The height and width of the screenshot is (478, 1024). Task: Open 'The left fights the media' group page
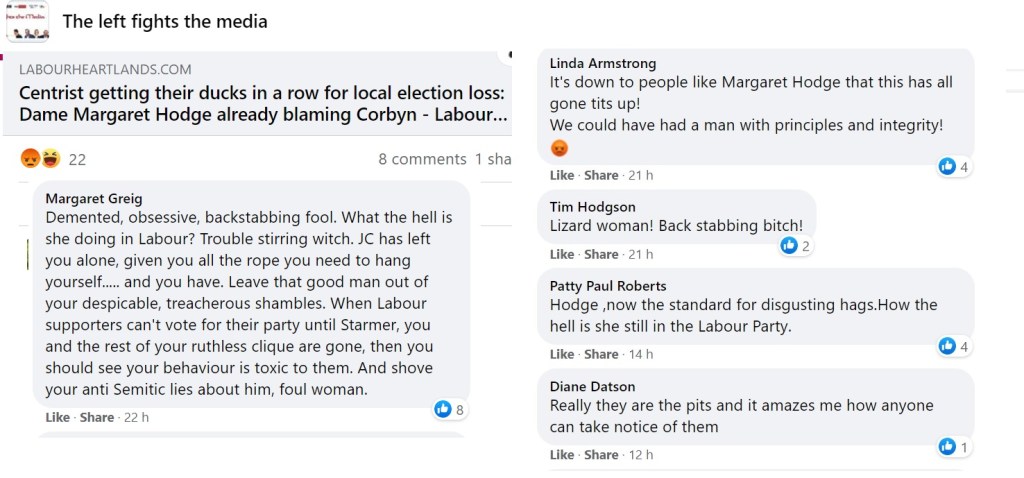(x=165, y=21)
